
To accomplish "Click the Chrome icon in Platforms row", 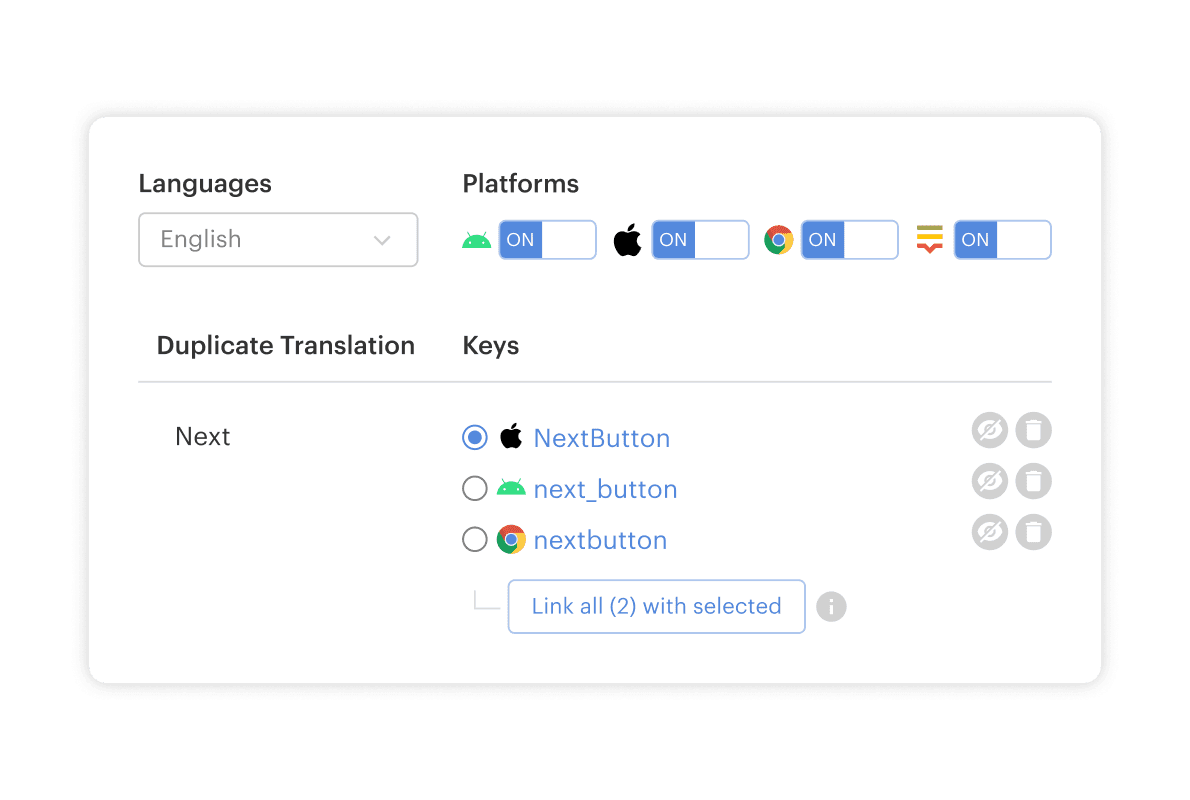I will click(778, 240).
